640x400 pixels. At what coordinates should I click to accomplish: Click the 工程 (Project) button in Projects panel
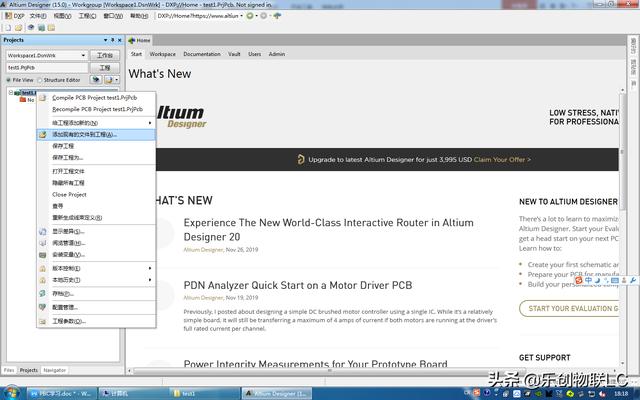coord(104,67)
